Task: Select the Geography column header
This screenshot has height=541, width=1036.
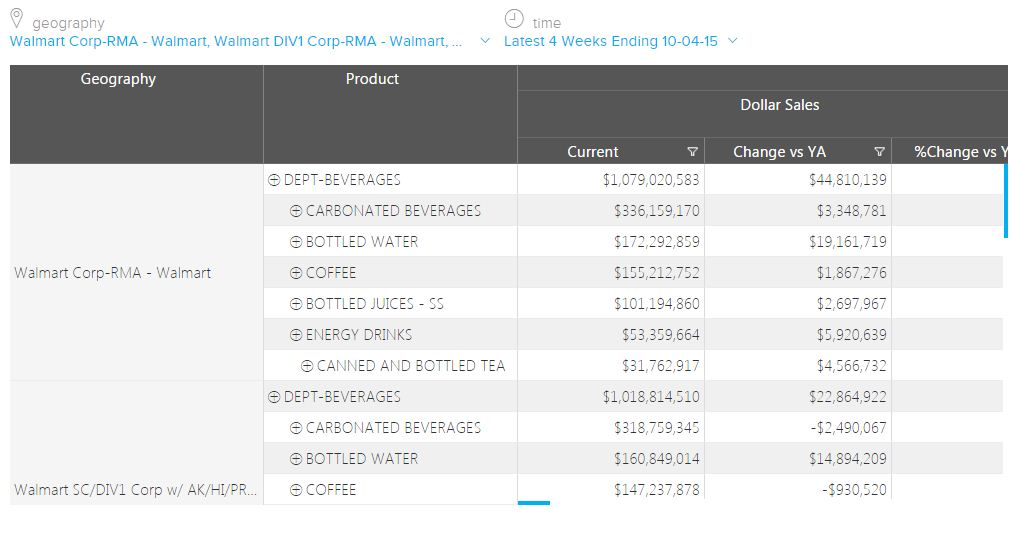Action: coord(118,80)
